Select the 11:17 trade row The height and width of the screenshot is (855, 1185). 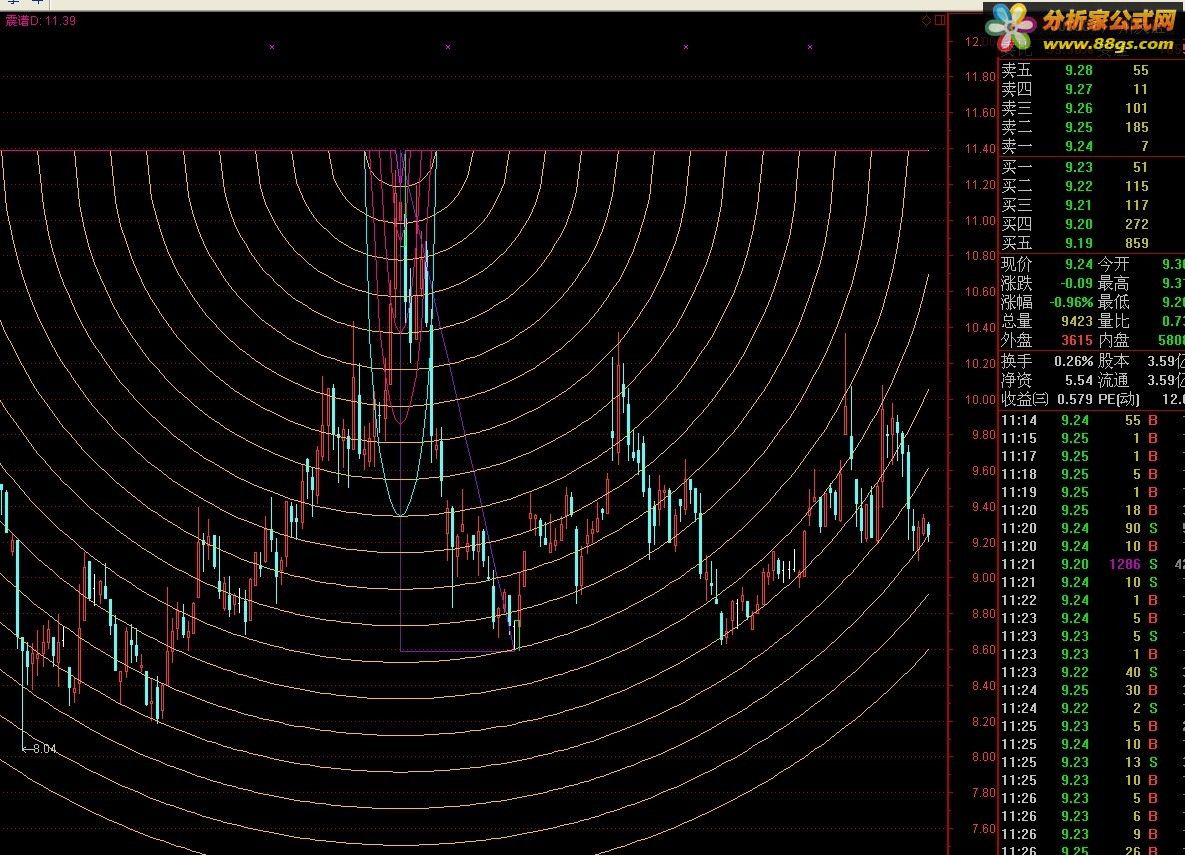click(x=1091, y=457)
